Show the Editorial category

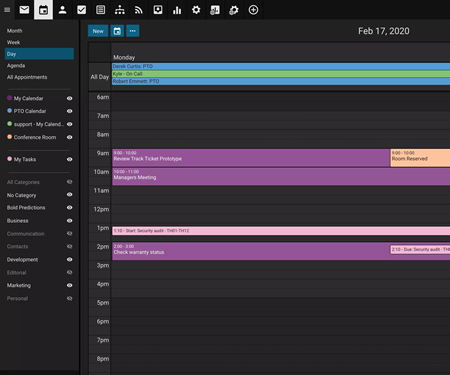[x=69, y=272]
